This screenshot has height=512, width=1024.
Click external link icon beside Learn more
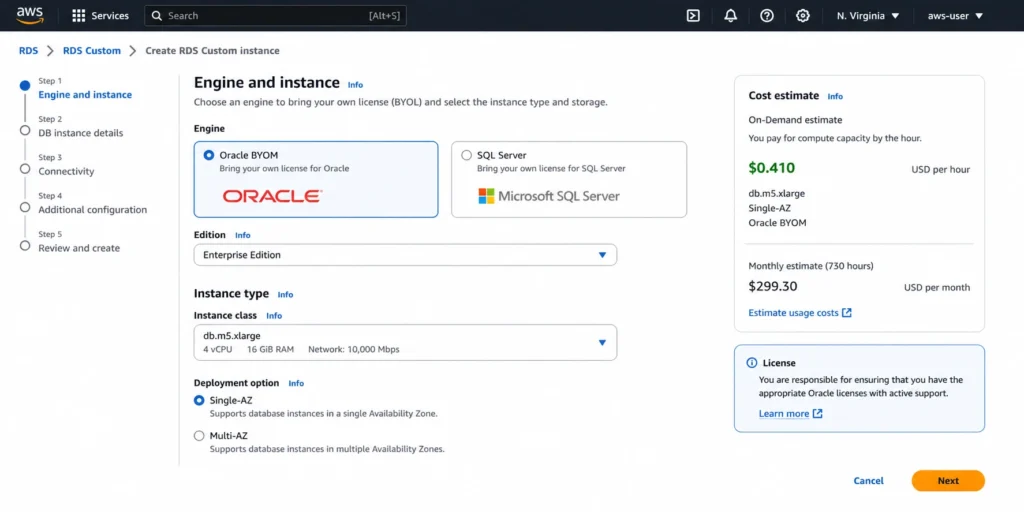point(818,413)
